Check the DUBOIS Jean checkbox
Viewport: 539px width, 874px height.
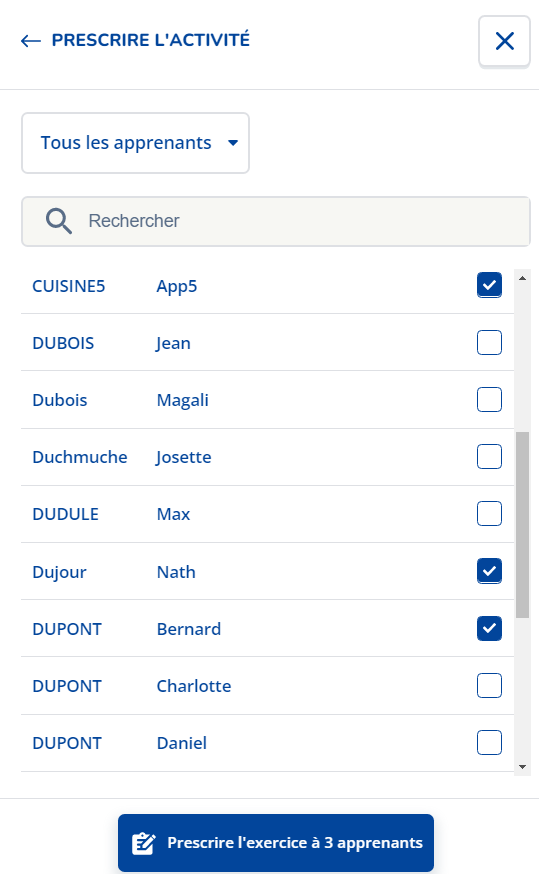[489, 342]
